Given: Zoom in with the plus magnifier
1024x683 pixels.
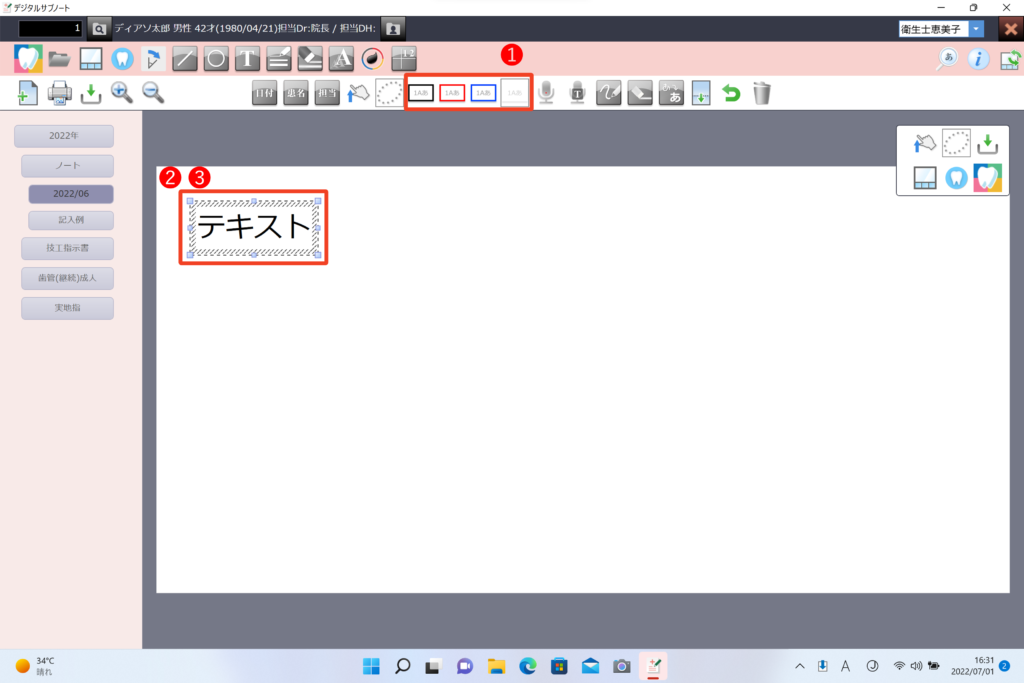Looking at the screenshot, I should click(122, 93).
